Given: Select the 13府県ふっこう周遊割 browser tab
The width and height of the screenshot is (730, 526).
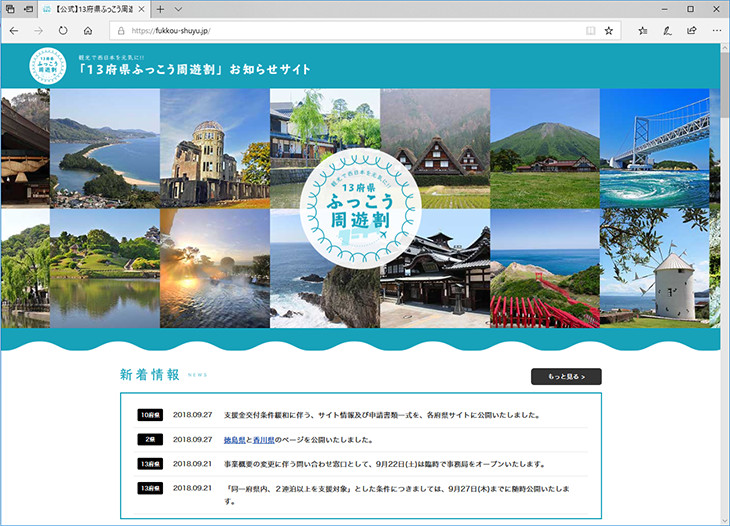Looking at the screenshot, I should (90, 9).
